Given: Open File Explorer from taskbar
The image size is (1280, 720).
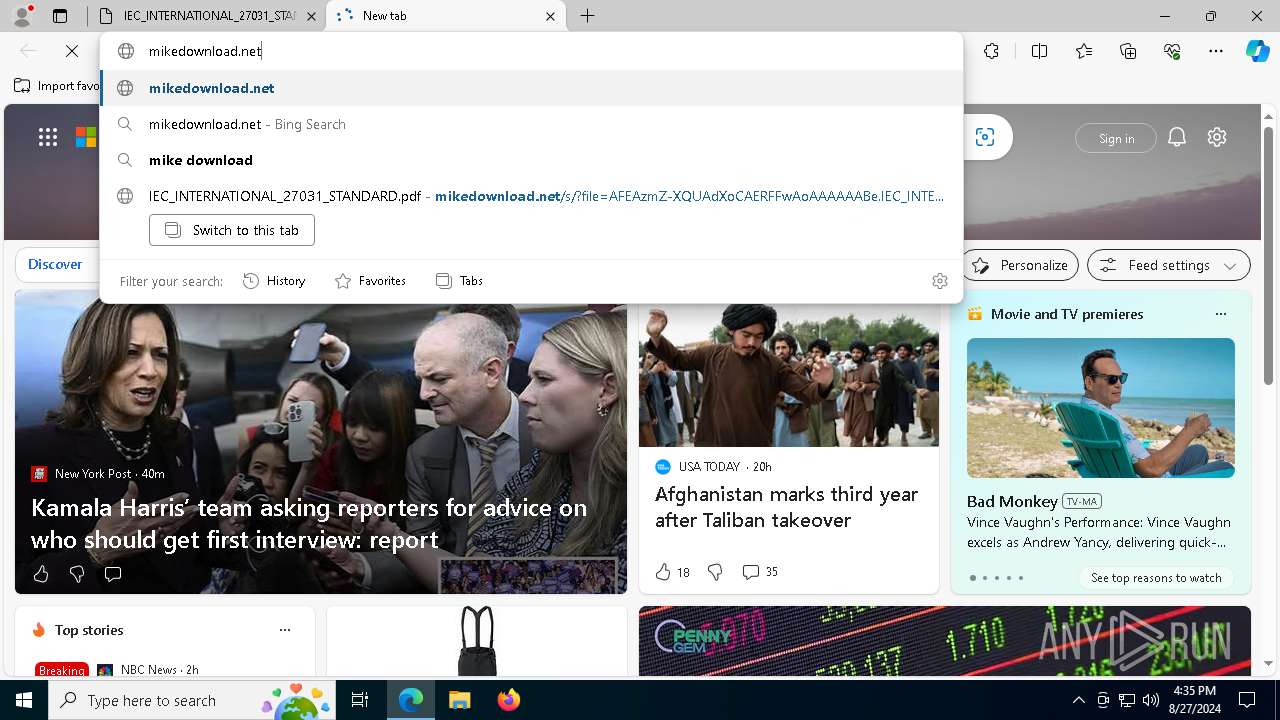Looking at the screenshot, I should tap(459, 700).
